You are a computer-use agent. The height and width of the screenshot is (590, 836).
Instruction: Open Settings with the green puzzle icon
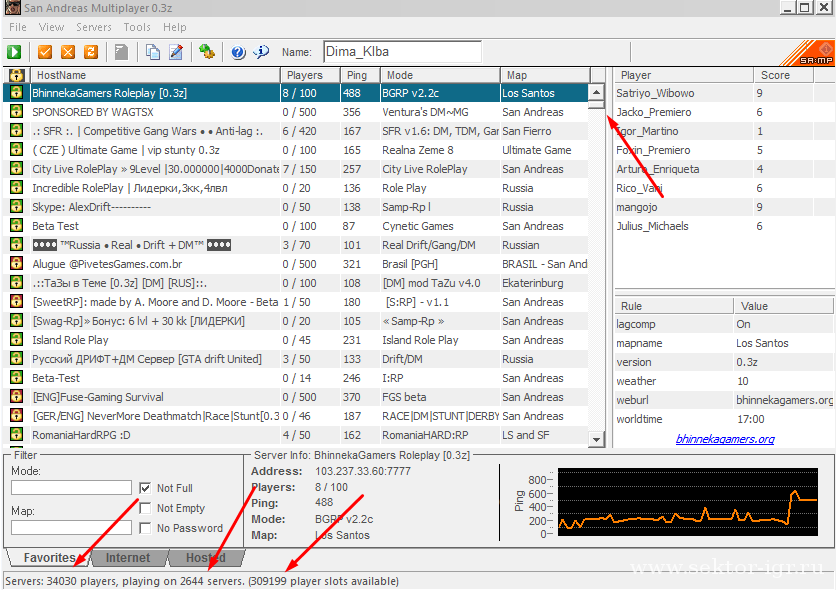206,52
